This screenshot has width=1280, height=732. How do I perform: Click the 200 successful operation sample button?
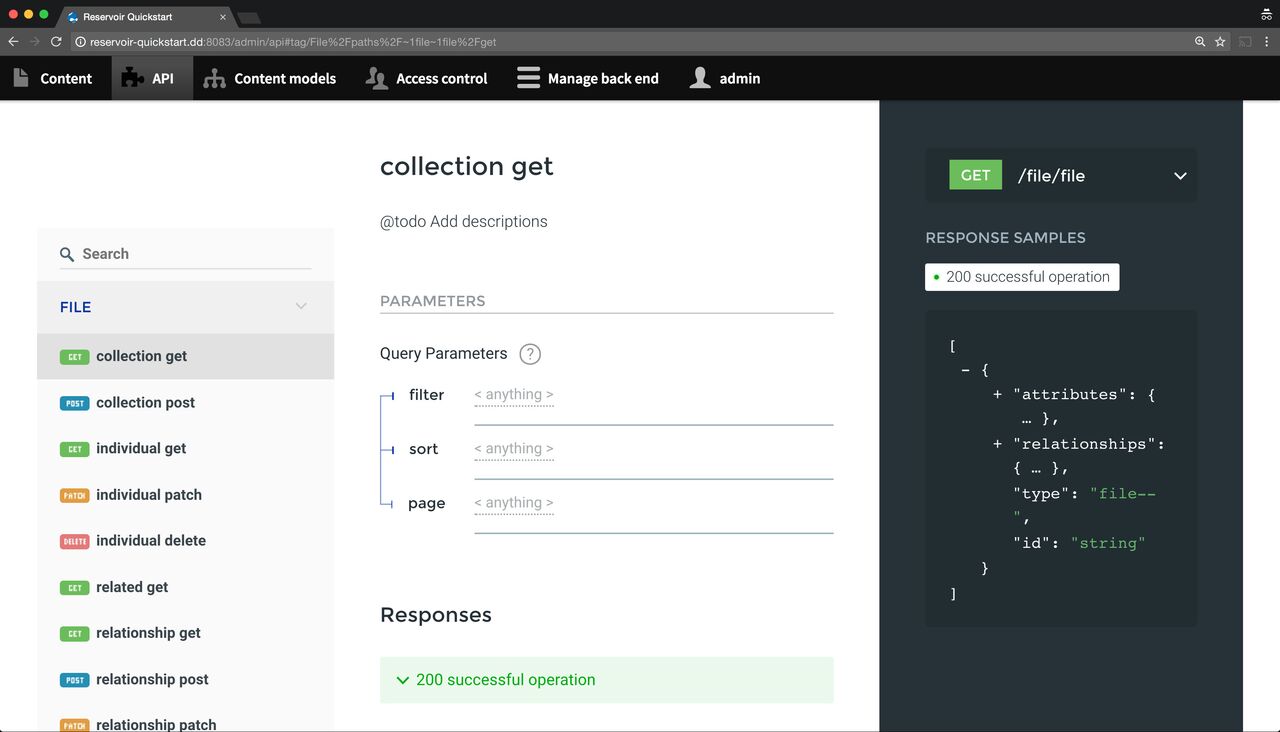pos(1021,276)
